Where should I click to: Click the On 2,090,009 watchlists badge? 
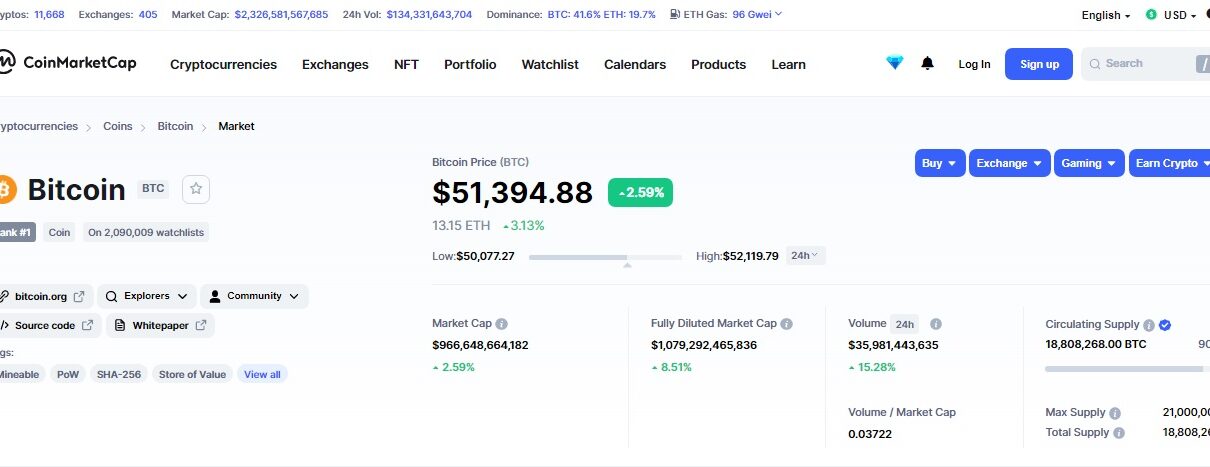coord(146,232)
